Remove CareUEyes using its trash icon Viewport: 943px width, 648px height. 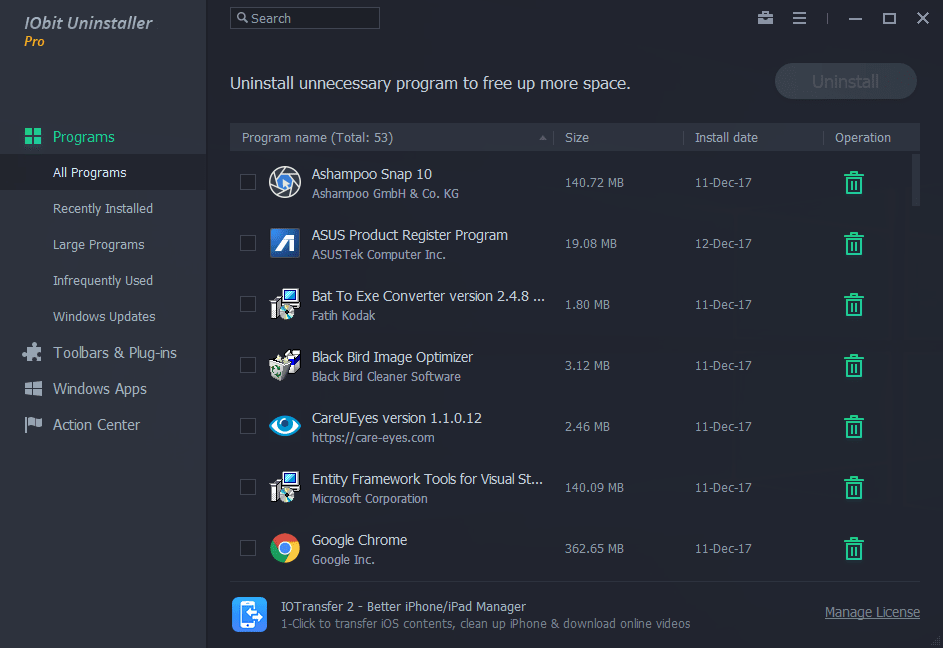point(853,427)
